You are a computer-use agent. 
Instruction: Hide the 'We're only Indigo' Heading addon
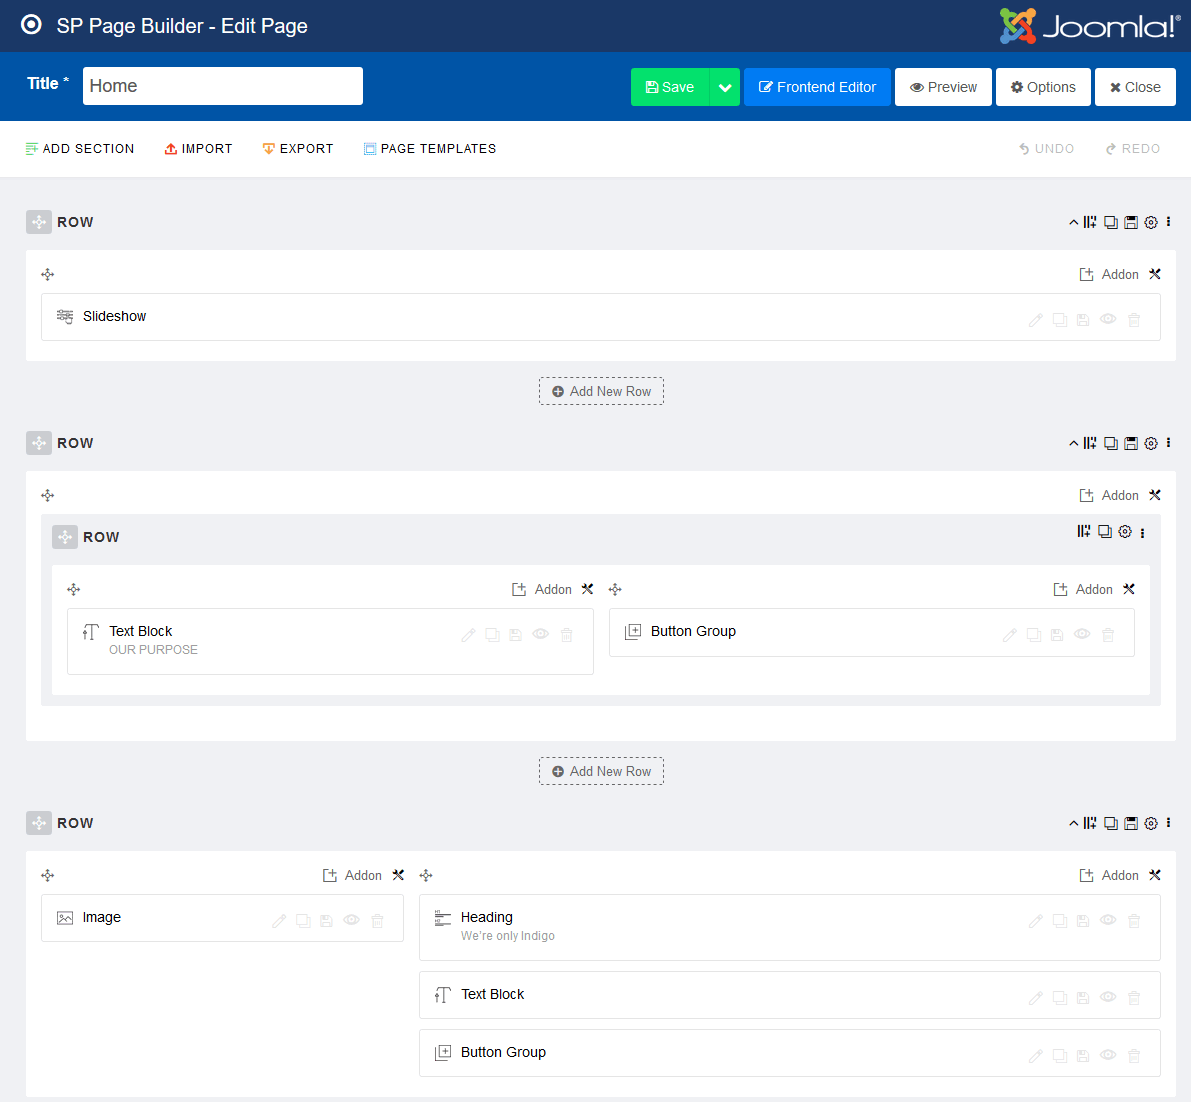point(1108,920)
